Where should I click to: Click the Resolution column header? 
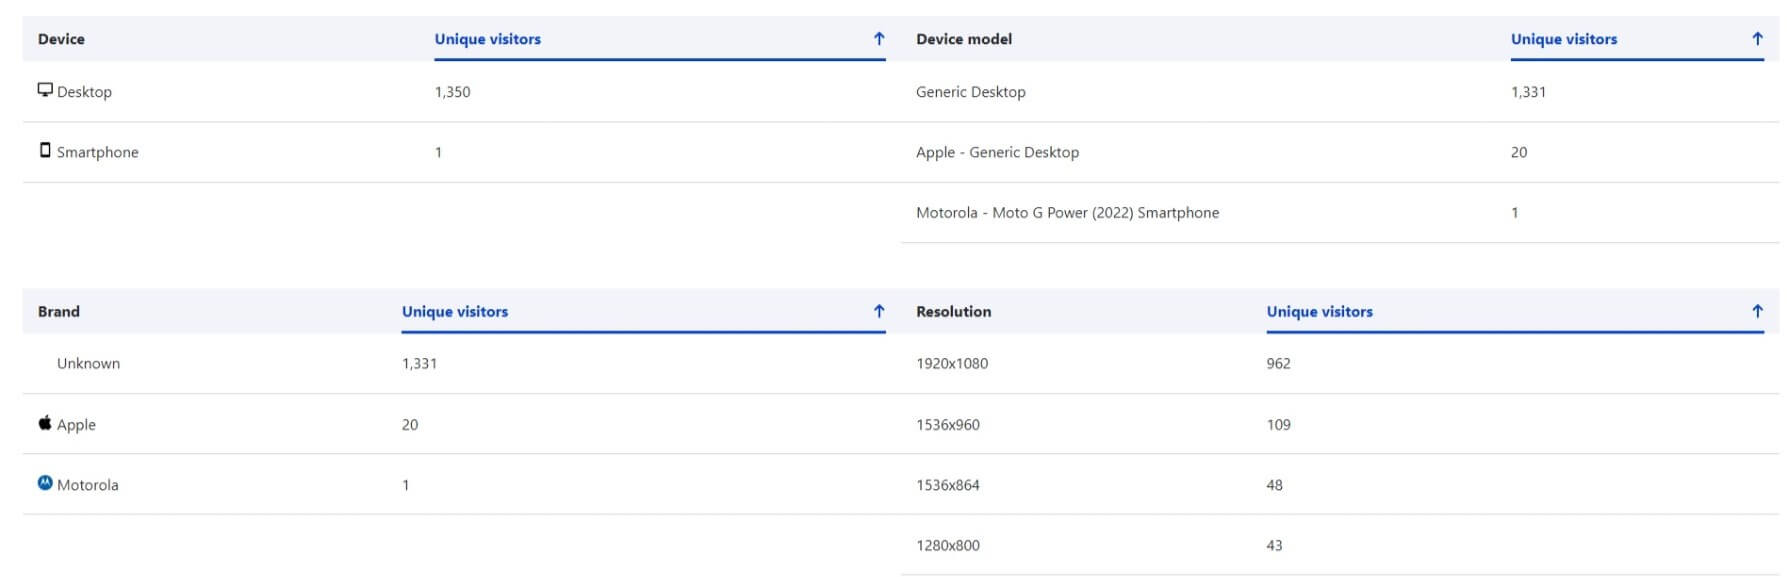tap(954, 311)
